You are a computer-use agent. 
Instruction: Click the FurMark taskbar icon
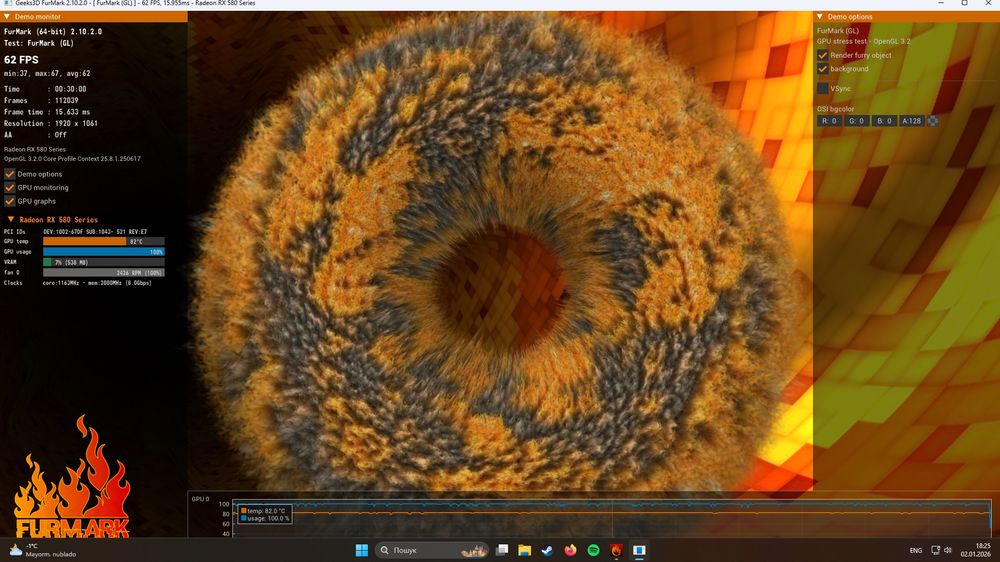pos(616,550)
